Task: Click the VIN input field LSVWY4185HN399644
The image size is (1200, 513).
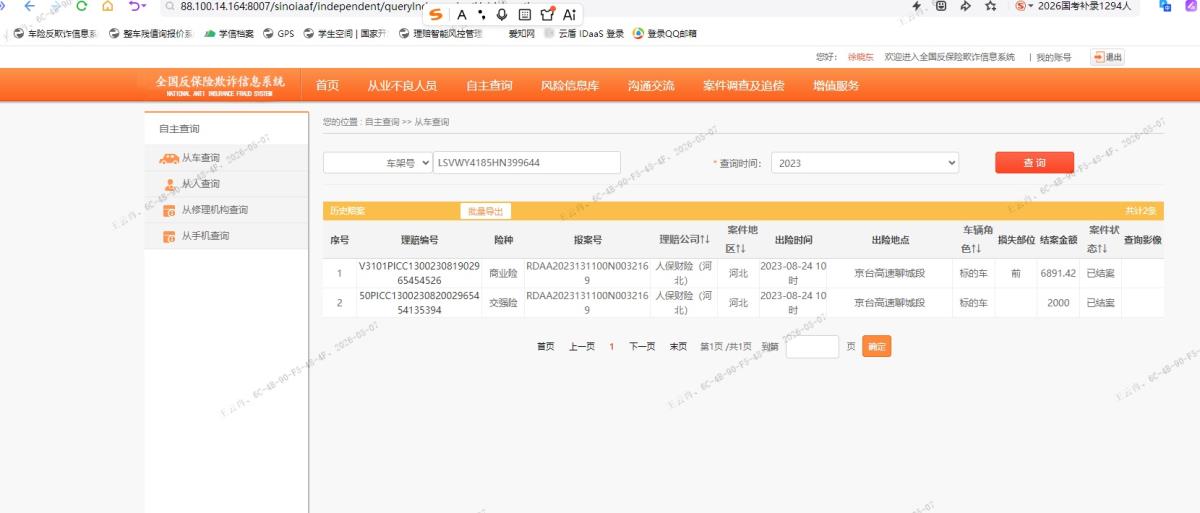Action: [x=527, y=162]
